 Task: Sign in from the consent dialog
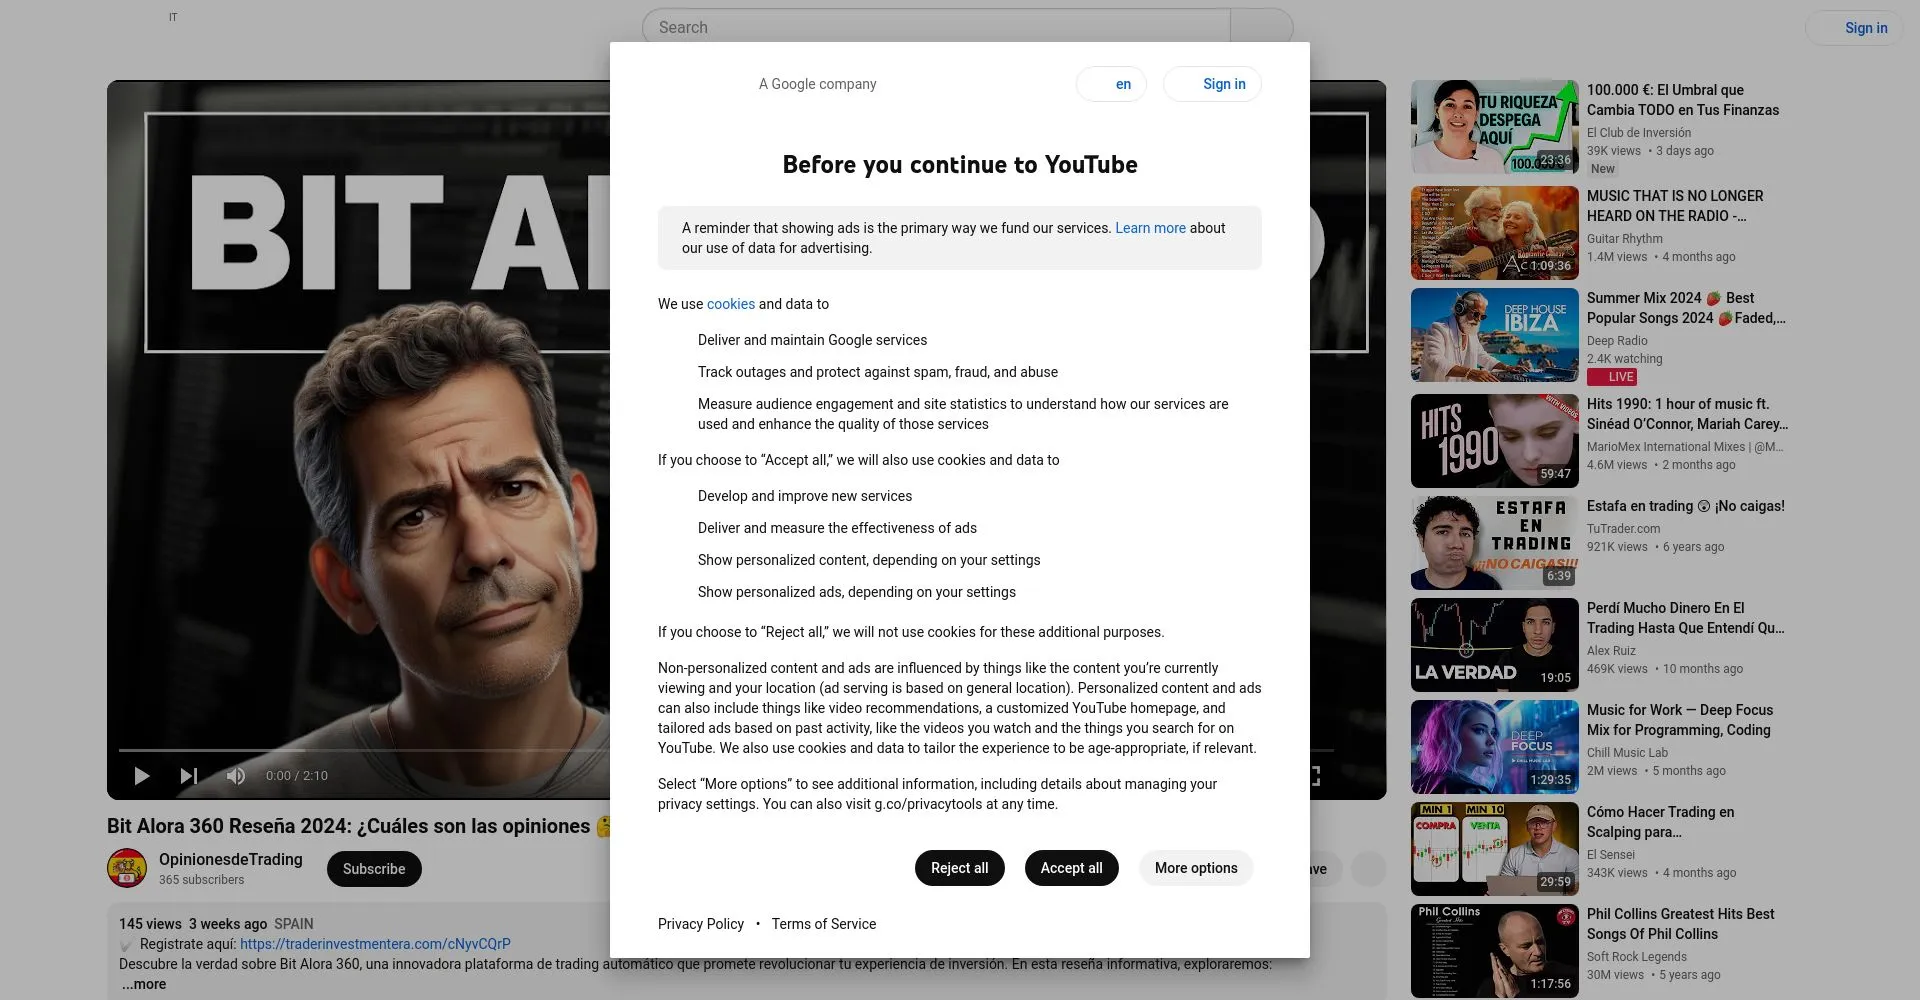(1212, 84)
